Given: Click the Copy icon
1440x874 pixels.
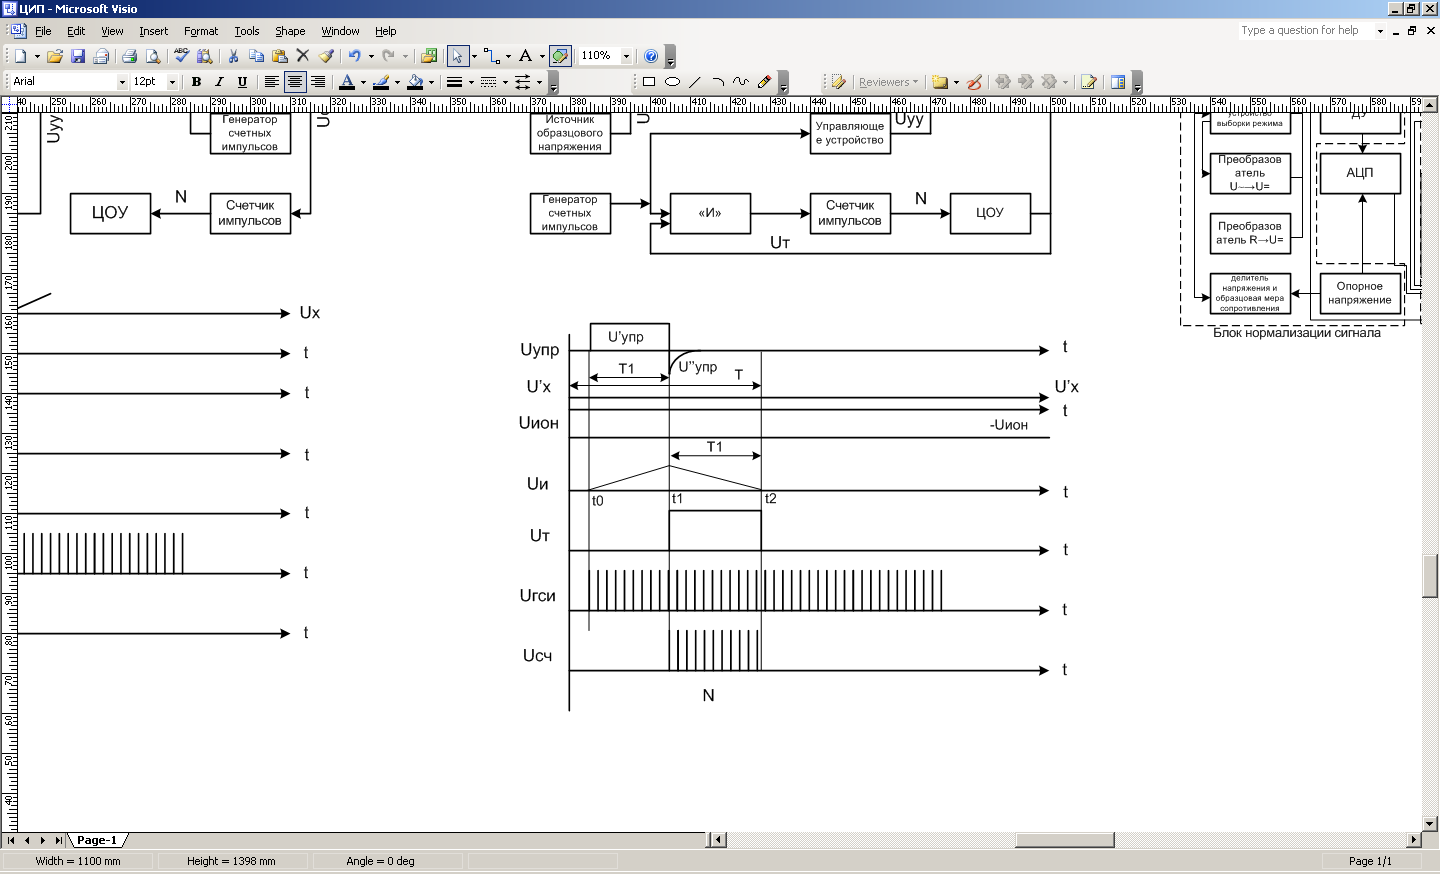Looking at the screenshot, I should [257, 56].
